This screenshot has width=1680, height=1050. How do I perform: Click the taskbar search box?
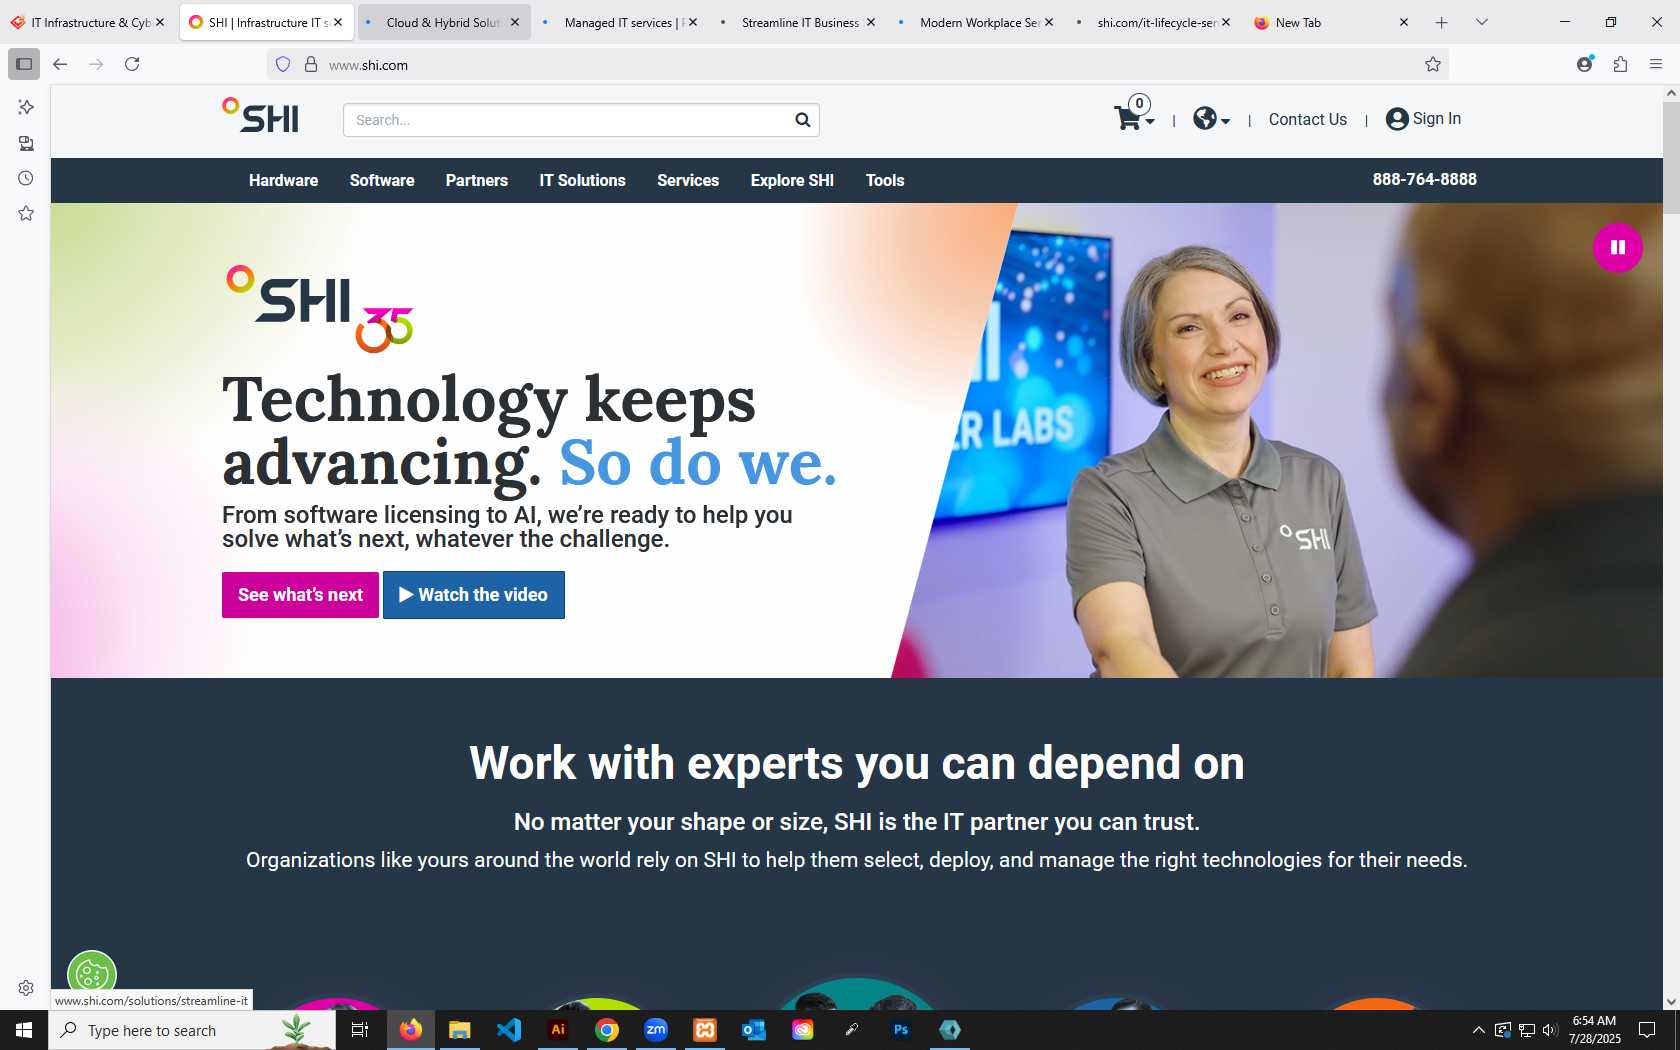tap(192, 1030)
